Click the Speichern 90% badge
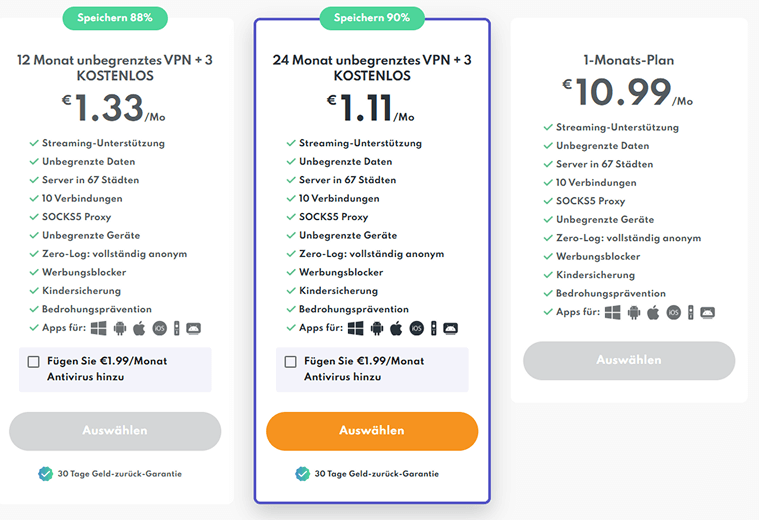This screenshot has height=520, width=759. point(372,18)
